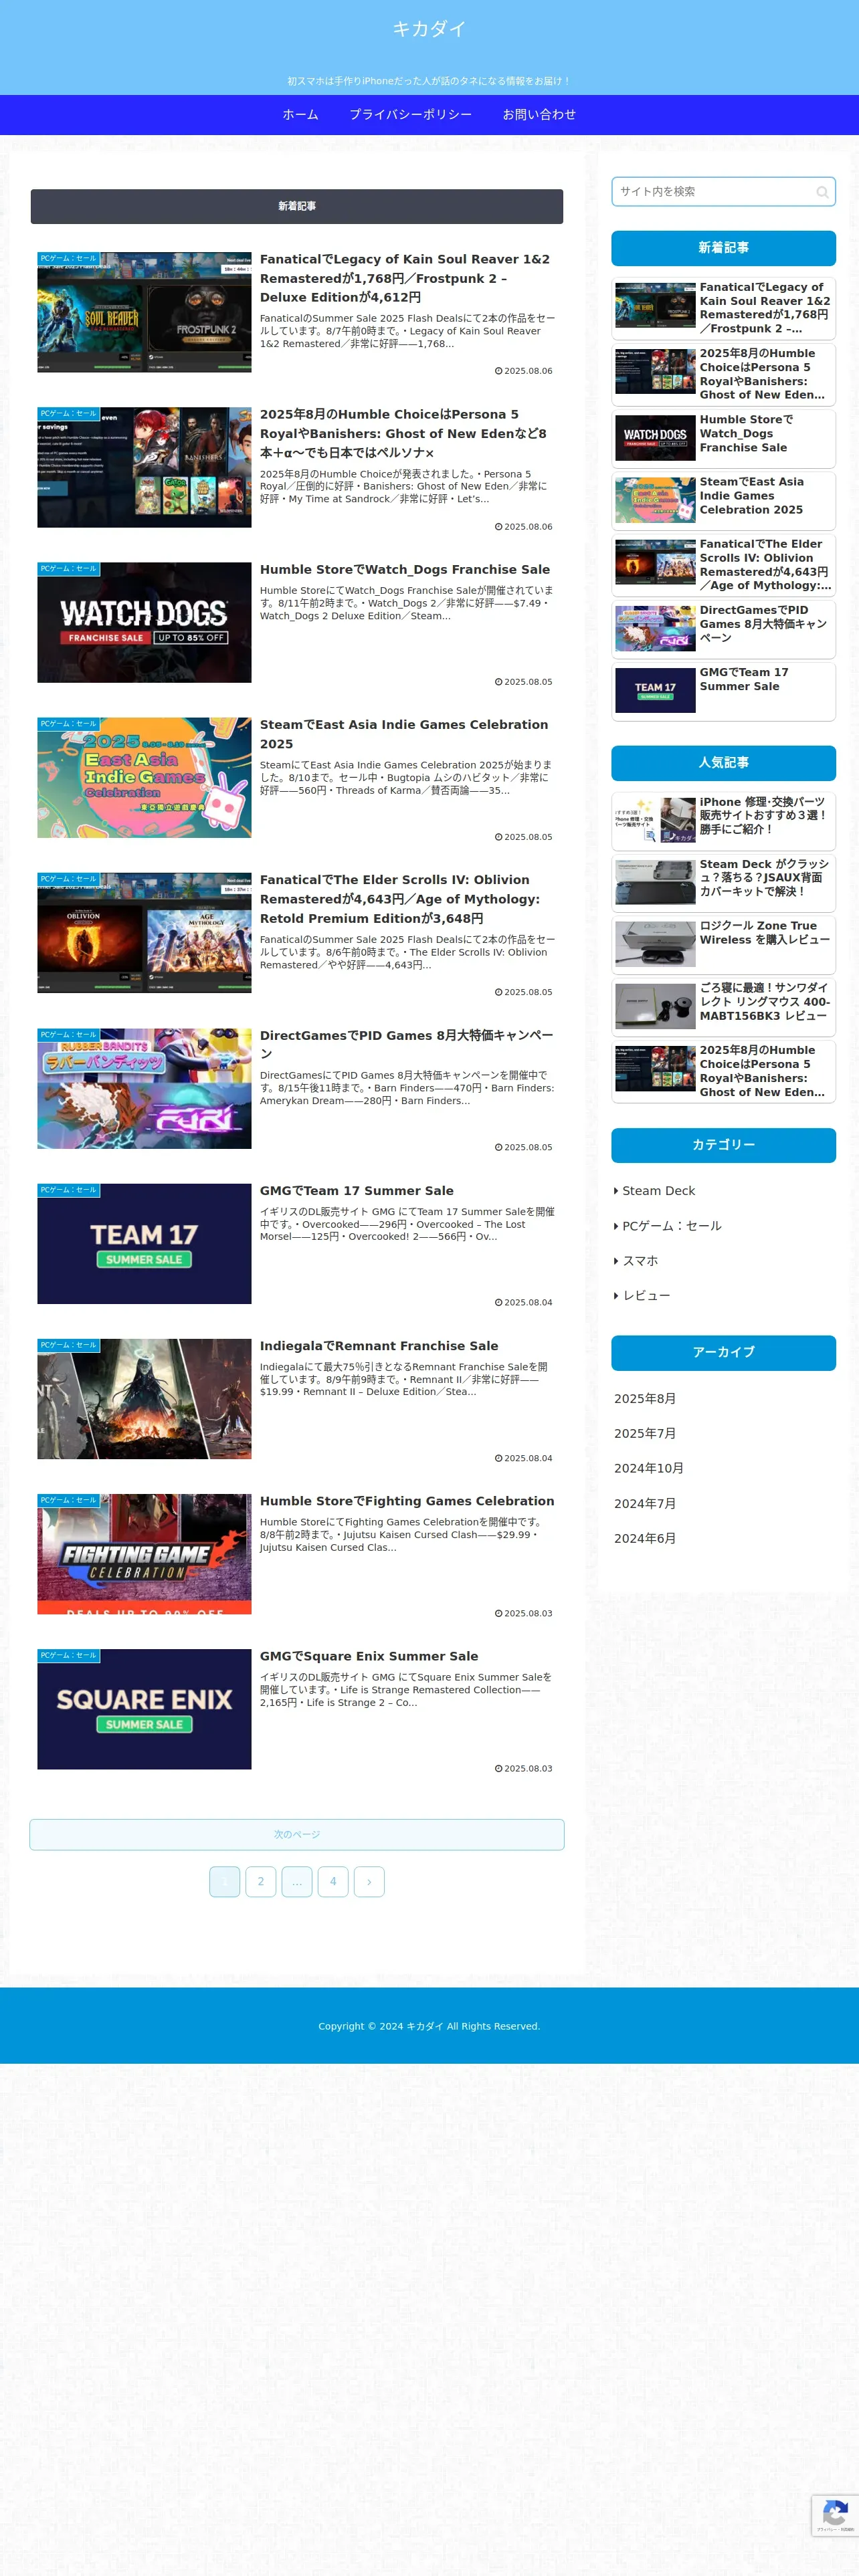Screen dimensions: 859x2576
Task: Click popular-post ring mouse thumbnail
Action: click(x=655, y=1006)
